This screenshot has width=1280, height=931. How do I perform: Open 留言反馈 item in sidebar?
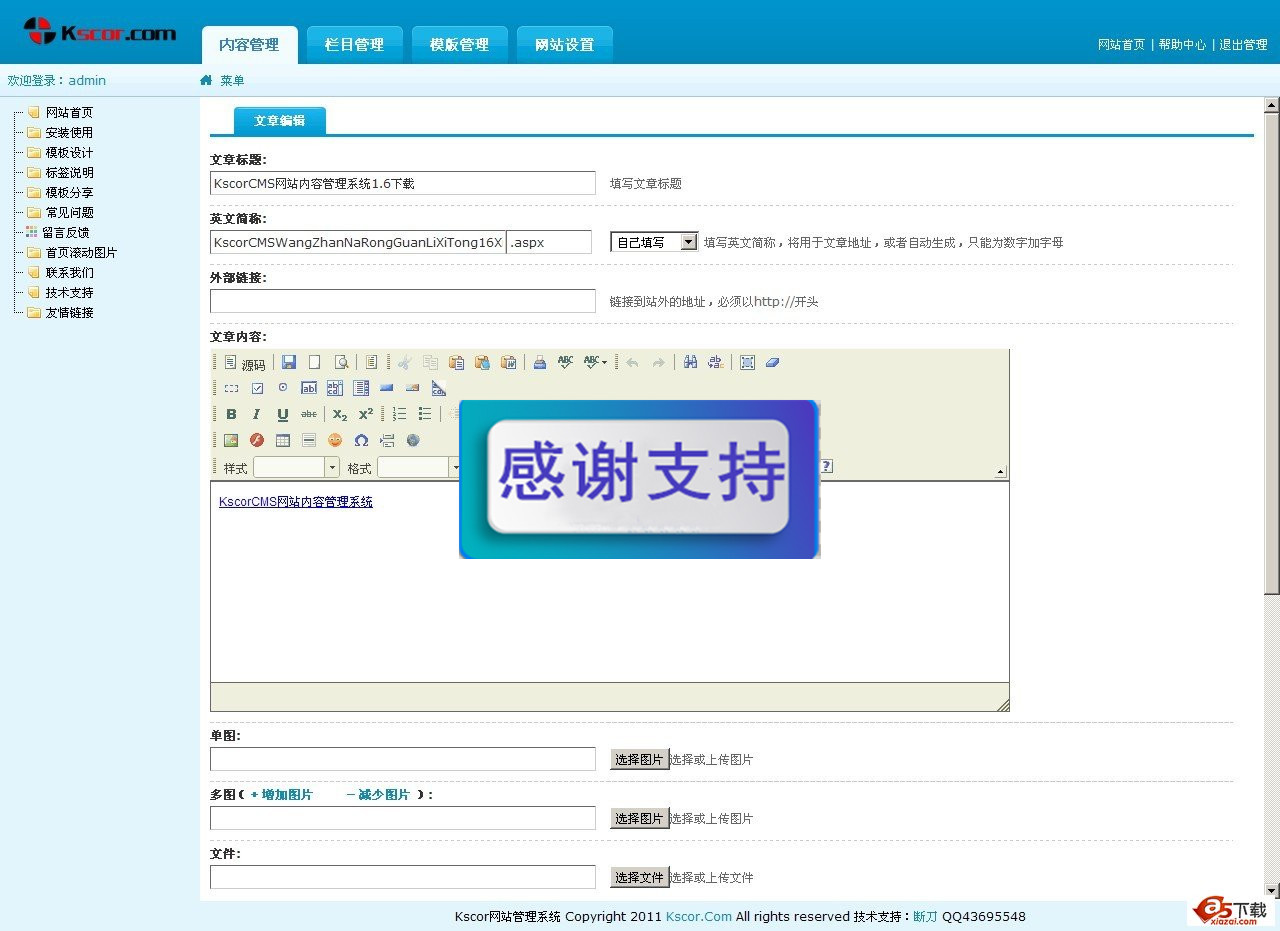pyautogui.click(x=65, y=232)
